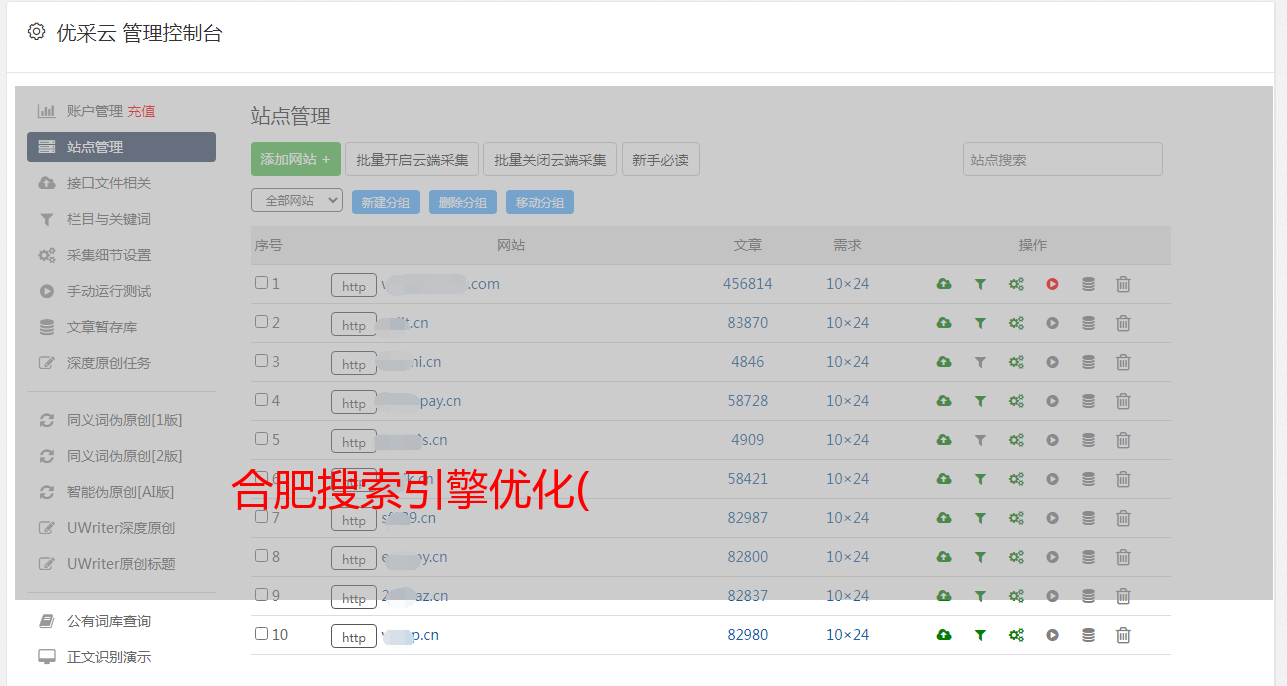Image resolution: width=1287 pixels, height=686 pixels.
Task: Select the checkbox for site row 5
Action: (x=261, y=439)
